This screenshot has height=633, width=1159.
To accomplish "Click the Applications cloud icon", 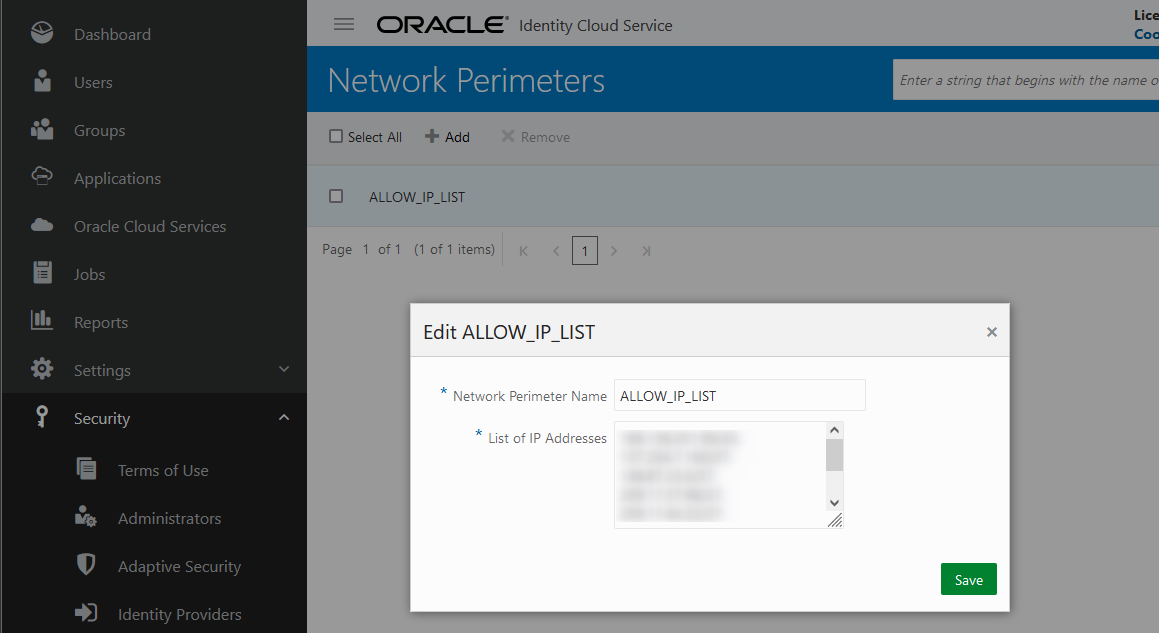I will 42,177.
